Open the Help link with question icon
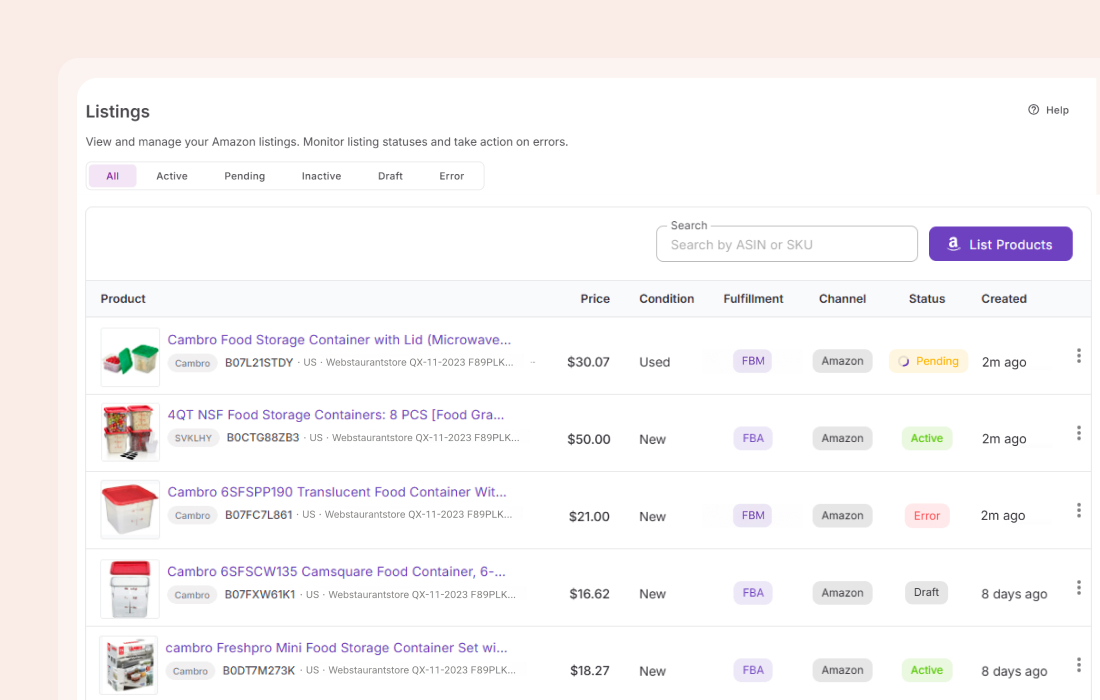 1048,110
